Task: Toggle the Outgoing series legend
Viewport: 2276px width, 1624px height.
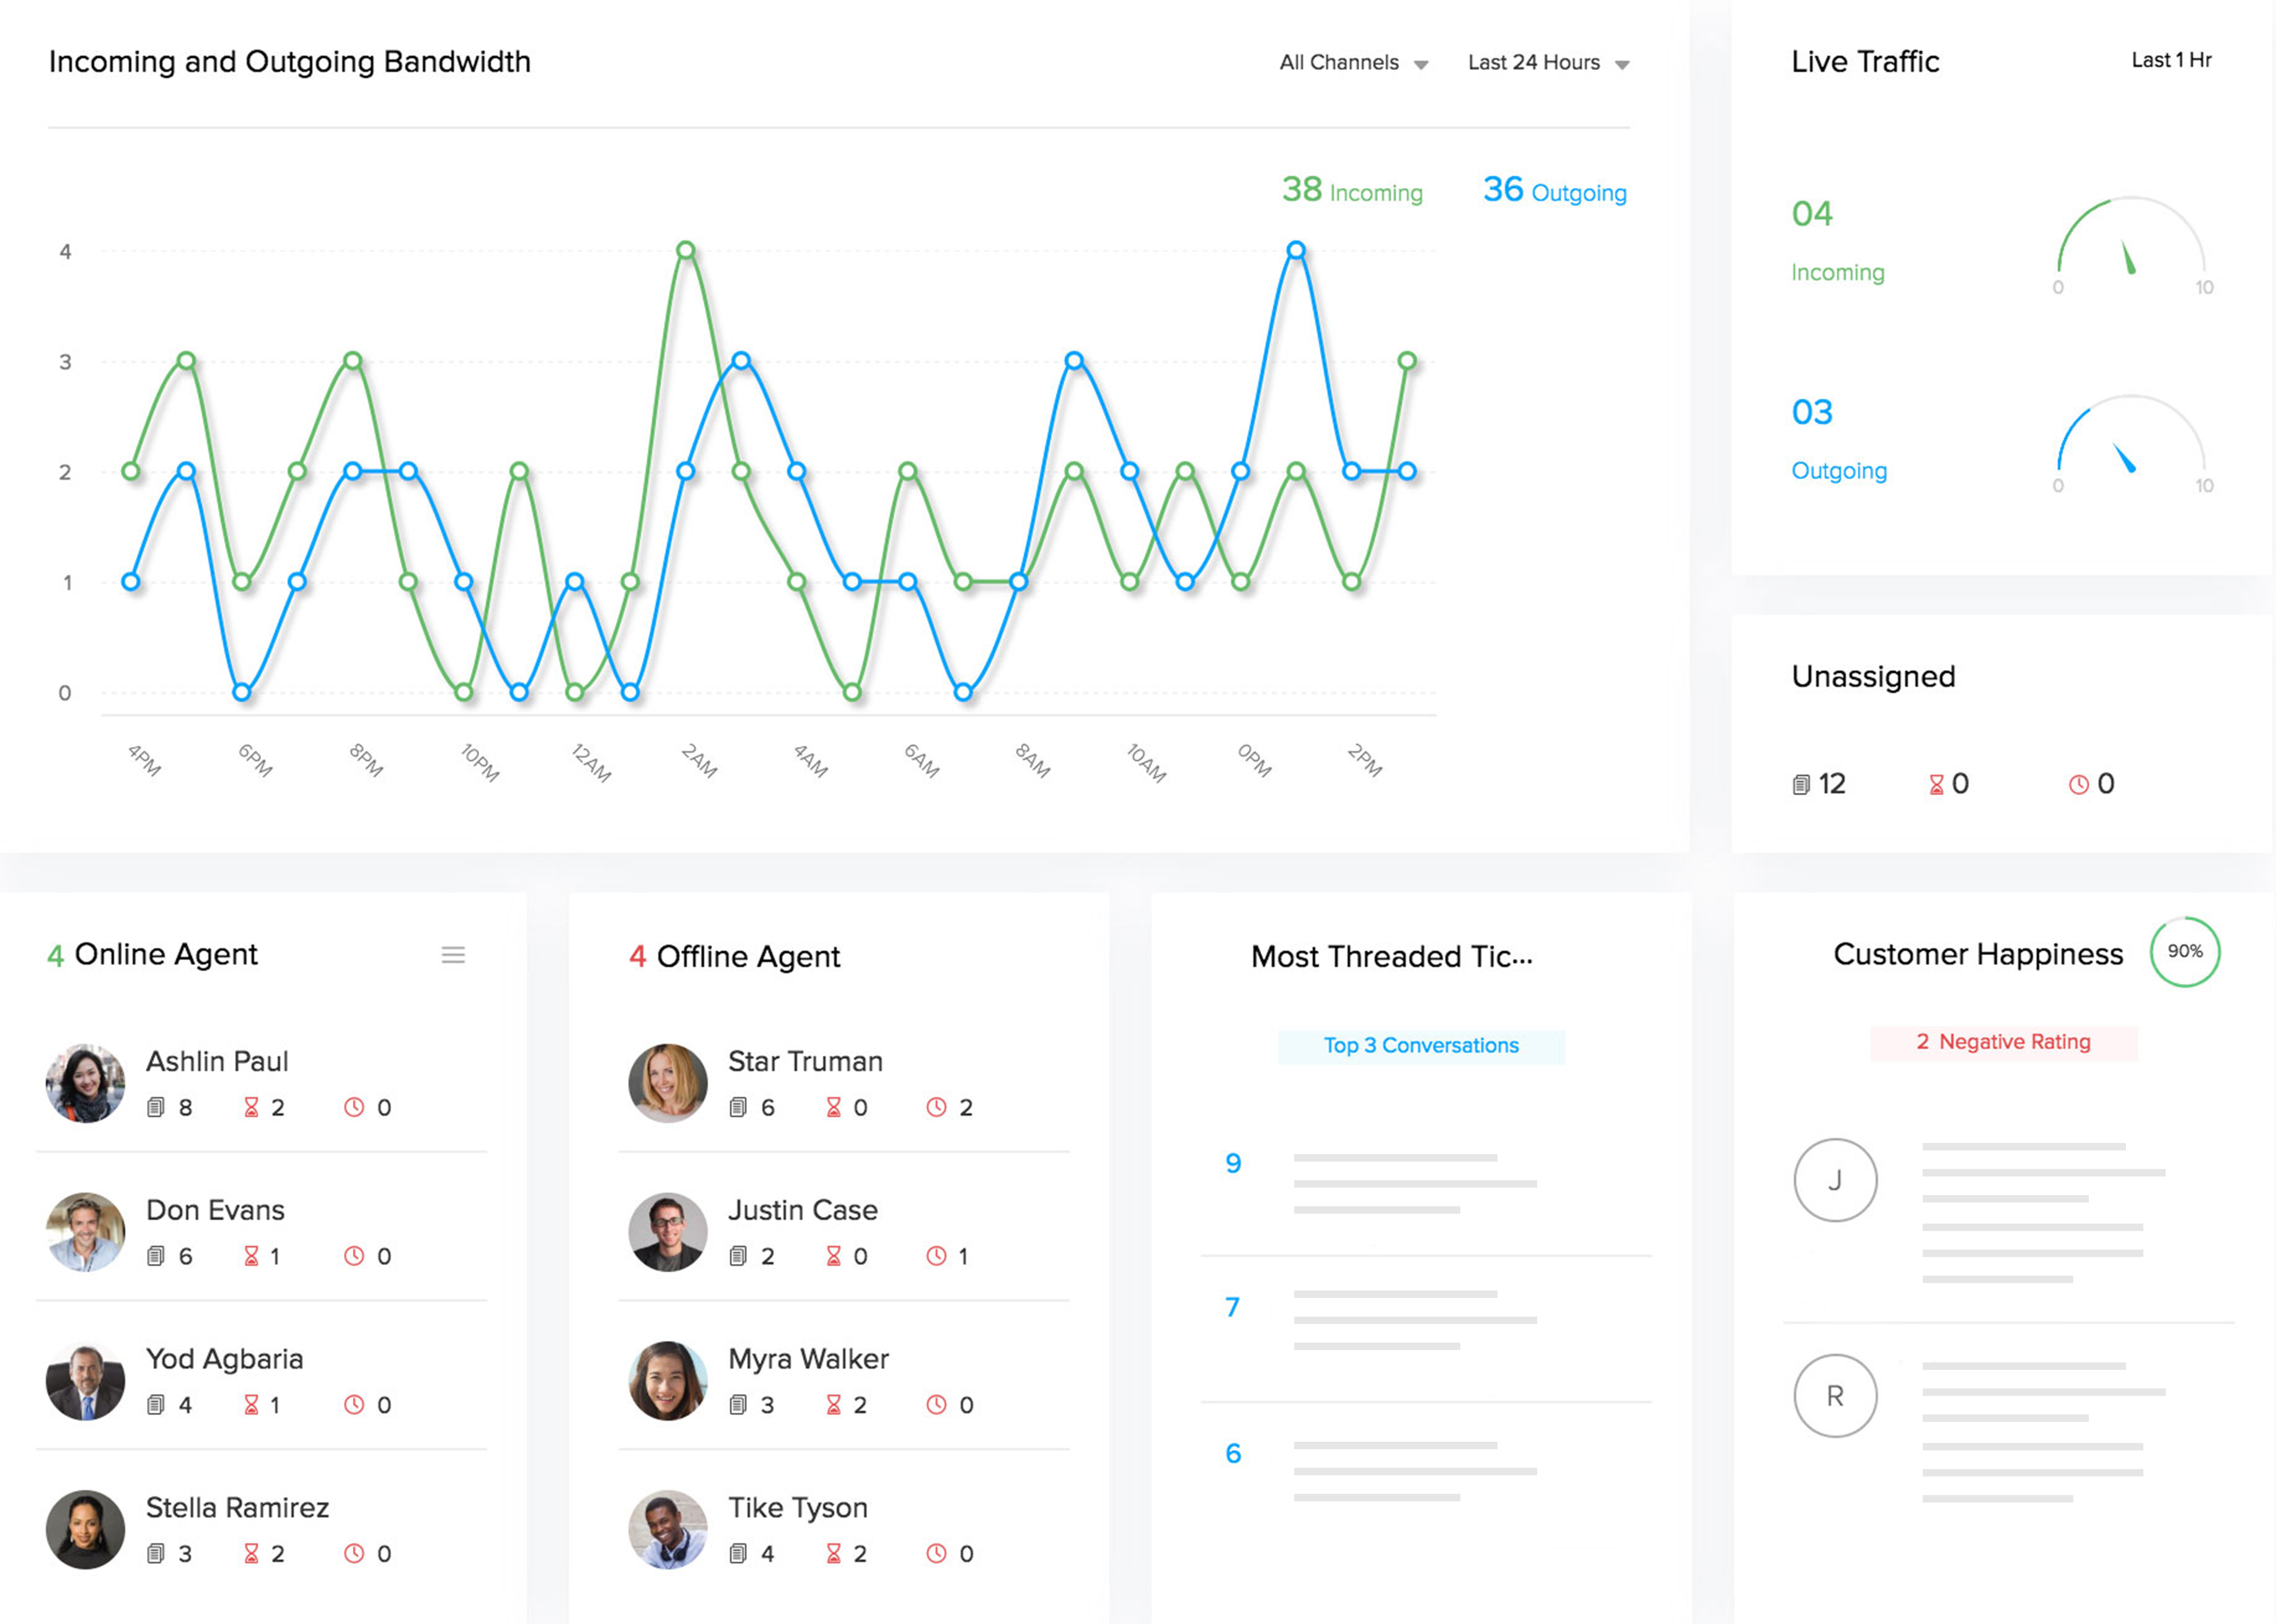Action: tap(1554, 190)
